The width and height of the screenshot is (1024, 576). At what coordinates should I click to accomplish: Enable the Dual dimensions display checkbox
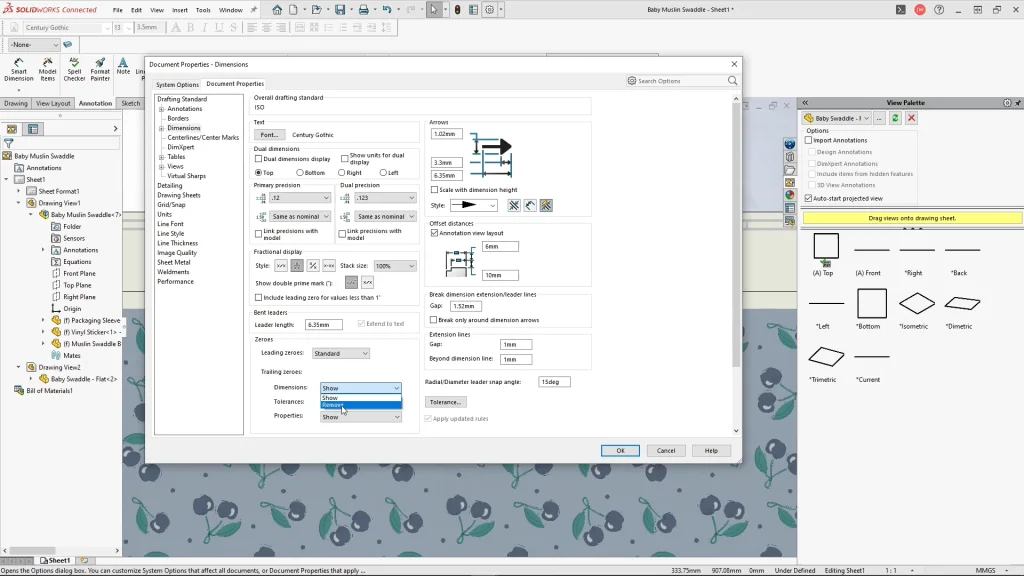[x=259, y=159]
